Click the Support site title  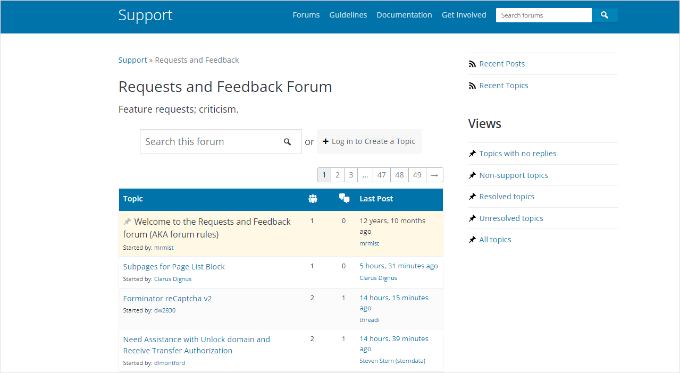pos(145,15)
